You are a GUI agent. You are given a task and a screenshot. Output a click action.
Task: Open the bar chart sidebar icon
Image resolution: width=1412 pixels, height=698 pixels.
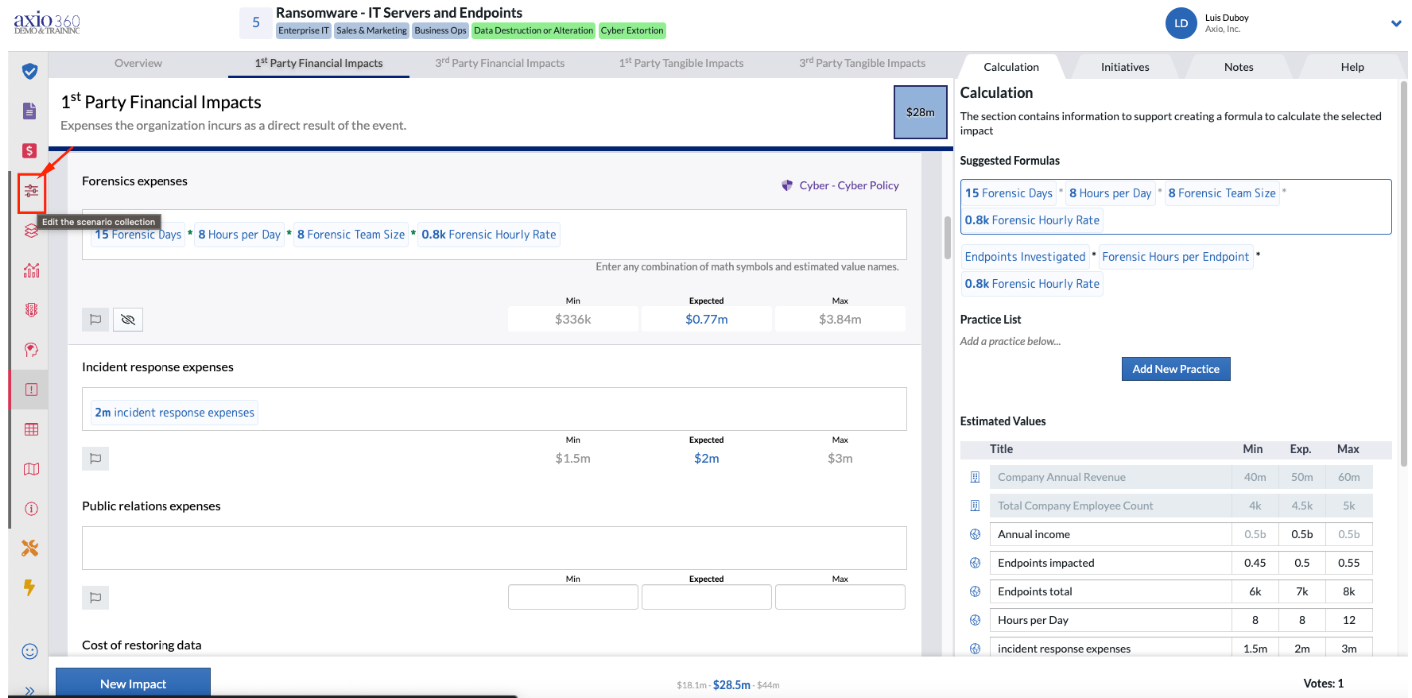point(31,270)
